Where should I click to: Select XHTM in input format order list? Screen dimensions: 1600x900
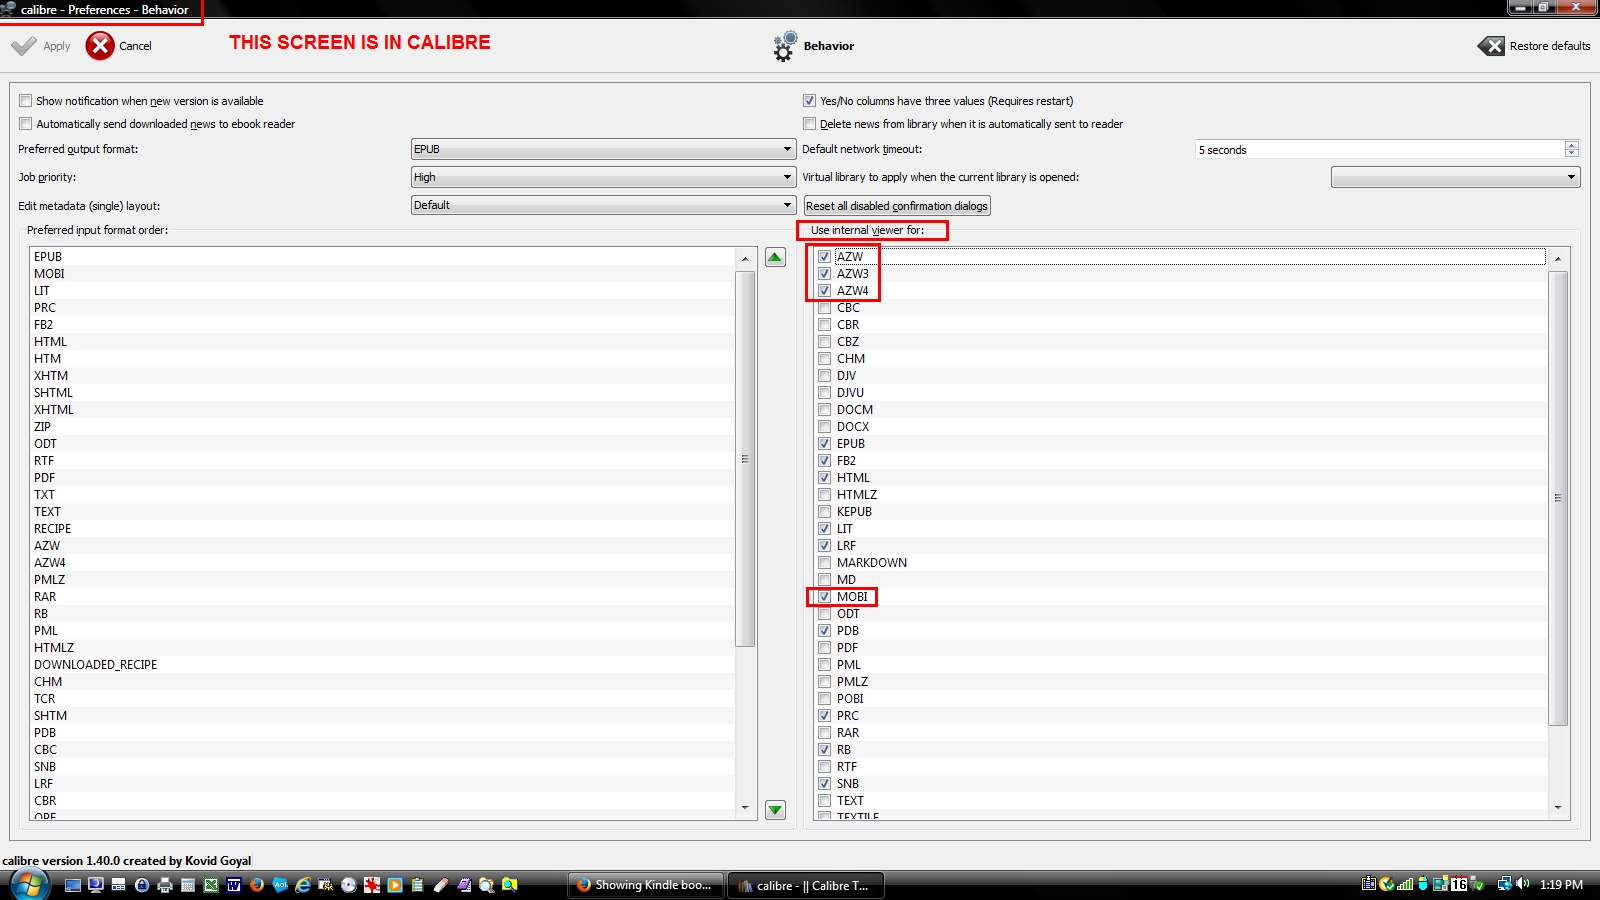coord(383,376)
